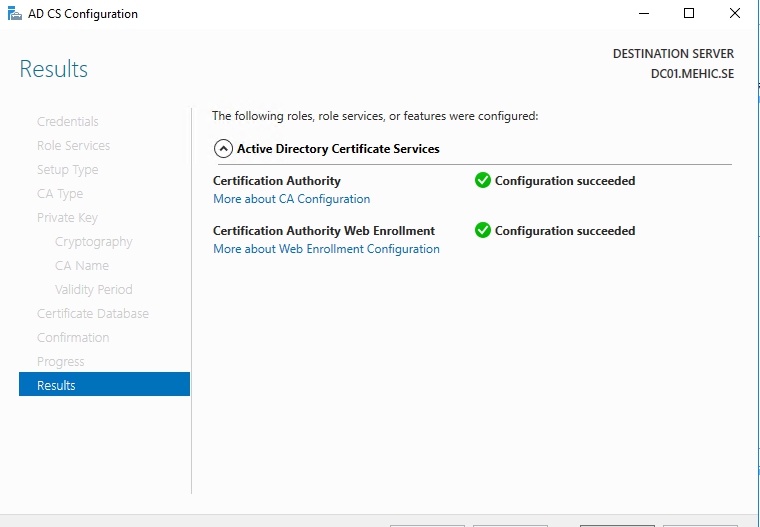Click the green checkmark for Web Enrollment
This screenshot has width=760, height=527.
tap(482, 230)
